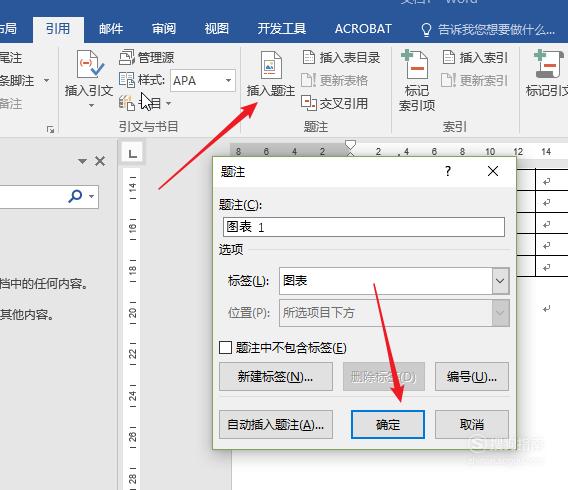Expand the search options arrow beside magnifier

pos(92,196)
